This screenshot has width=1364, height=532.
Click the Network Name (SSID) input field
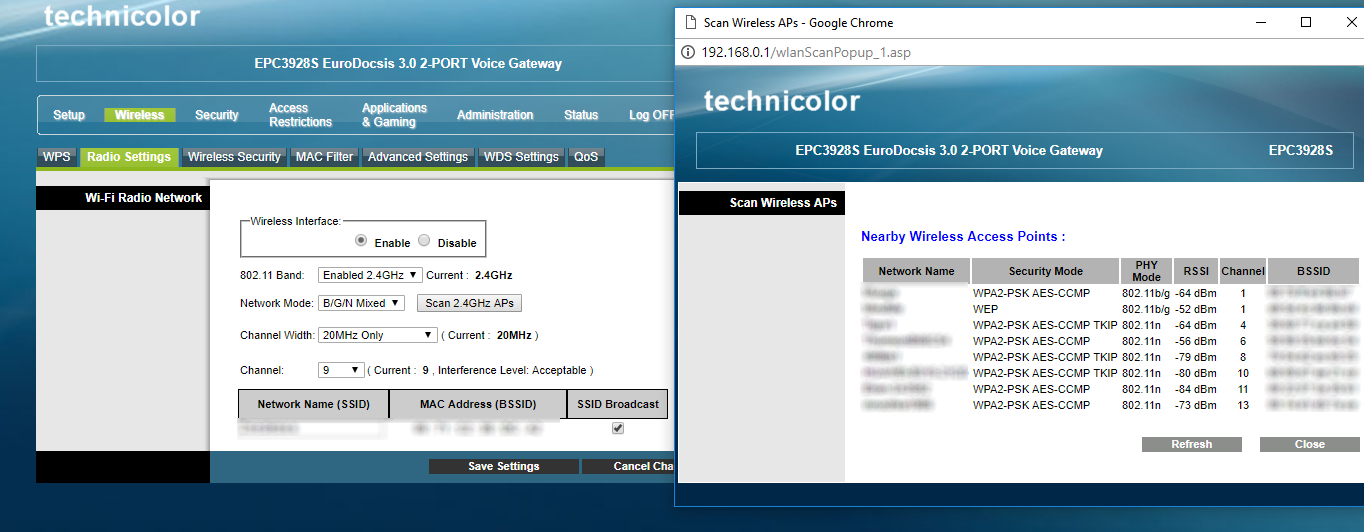click(312, 428)
